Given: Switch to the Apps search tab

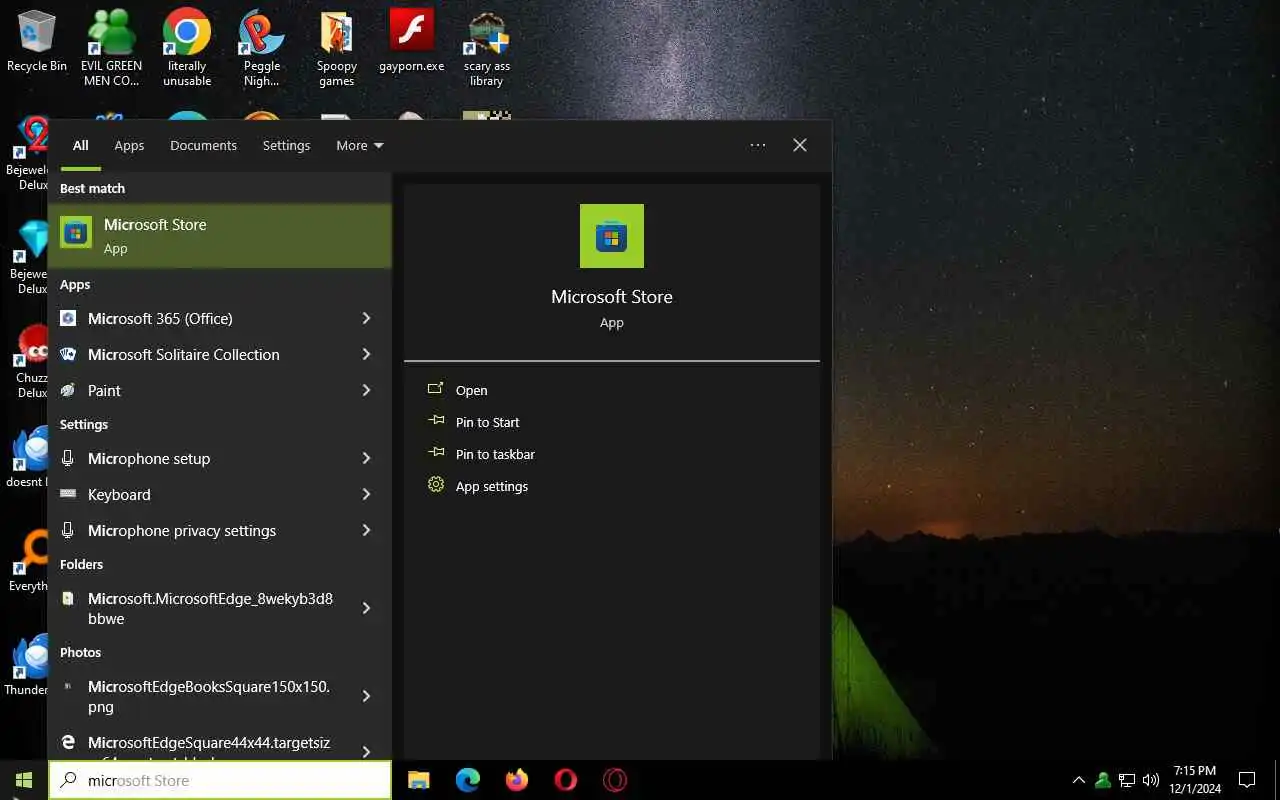Looking at the screenshot, I should [x=129, y=145].
